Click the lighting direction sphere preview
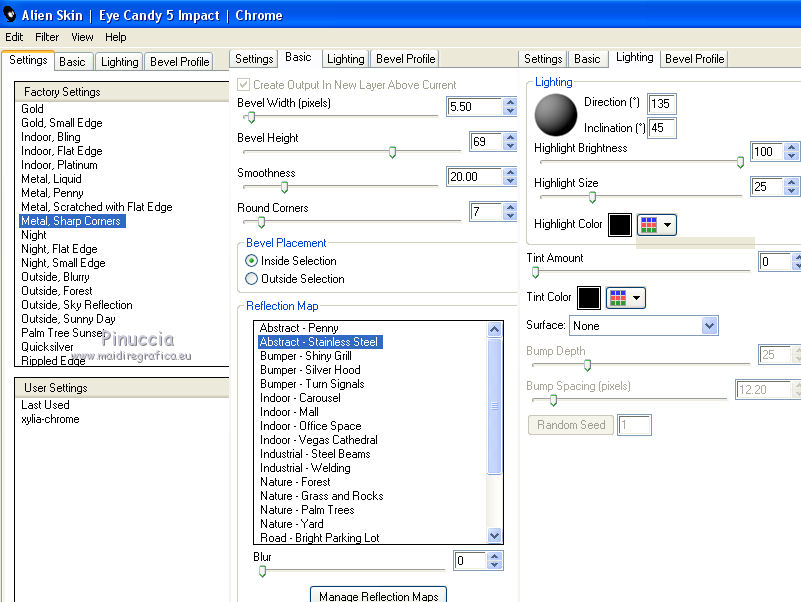This screenshot has height=602, width=801. click(556, 114)
